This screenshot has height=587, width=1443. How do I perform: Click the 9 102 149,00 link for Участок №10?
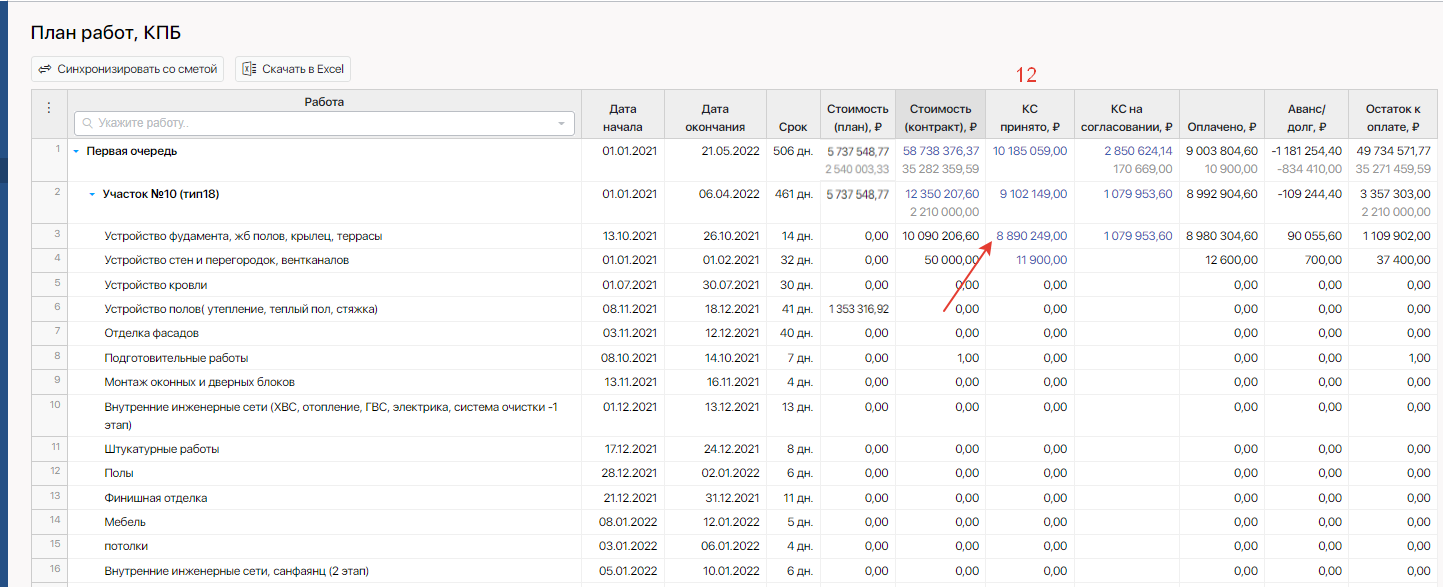(1032, 194)
